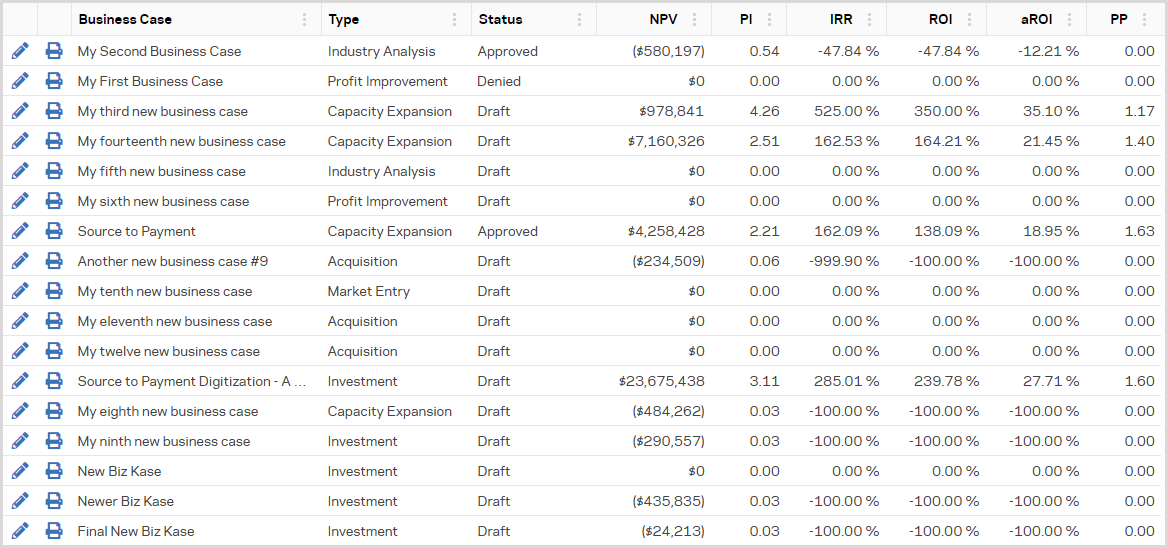Image resolution: width=1168 pixels, height=548 pixels.
Task: Click the Denied status cell
Action: 499,81
